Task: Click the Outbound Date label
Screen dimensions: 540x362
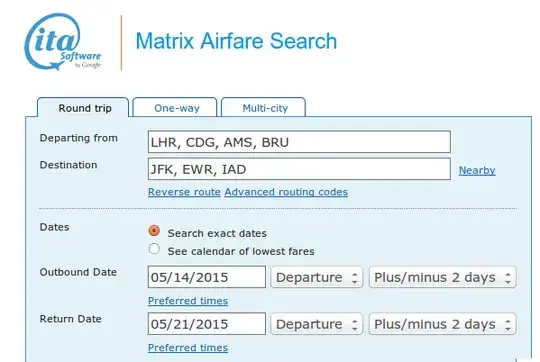Action: pos(78,272)
